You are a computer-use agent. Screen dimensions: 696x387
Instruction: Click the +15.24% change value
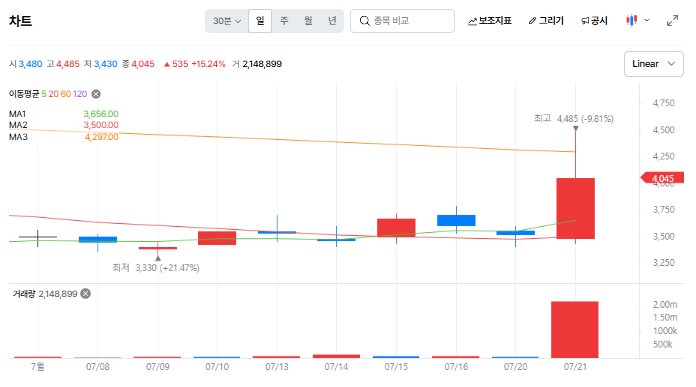[208, 64]
